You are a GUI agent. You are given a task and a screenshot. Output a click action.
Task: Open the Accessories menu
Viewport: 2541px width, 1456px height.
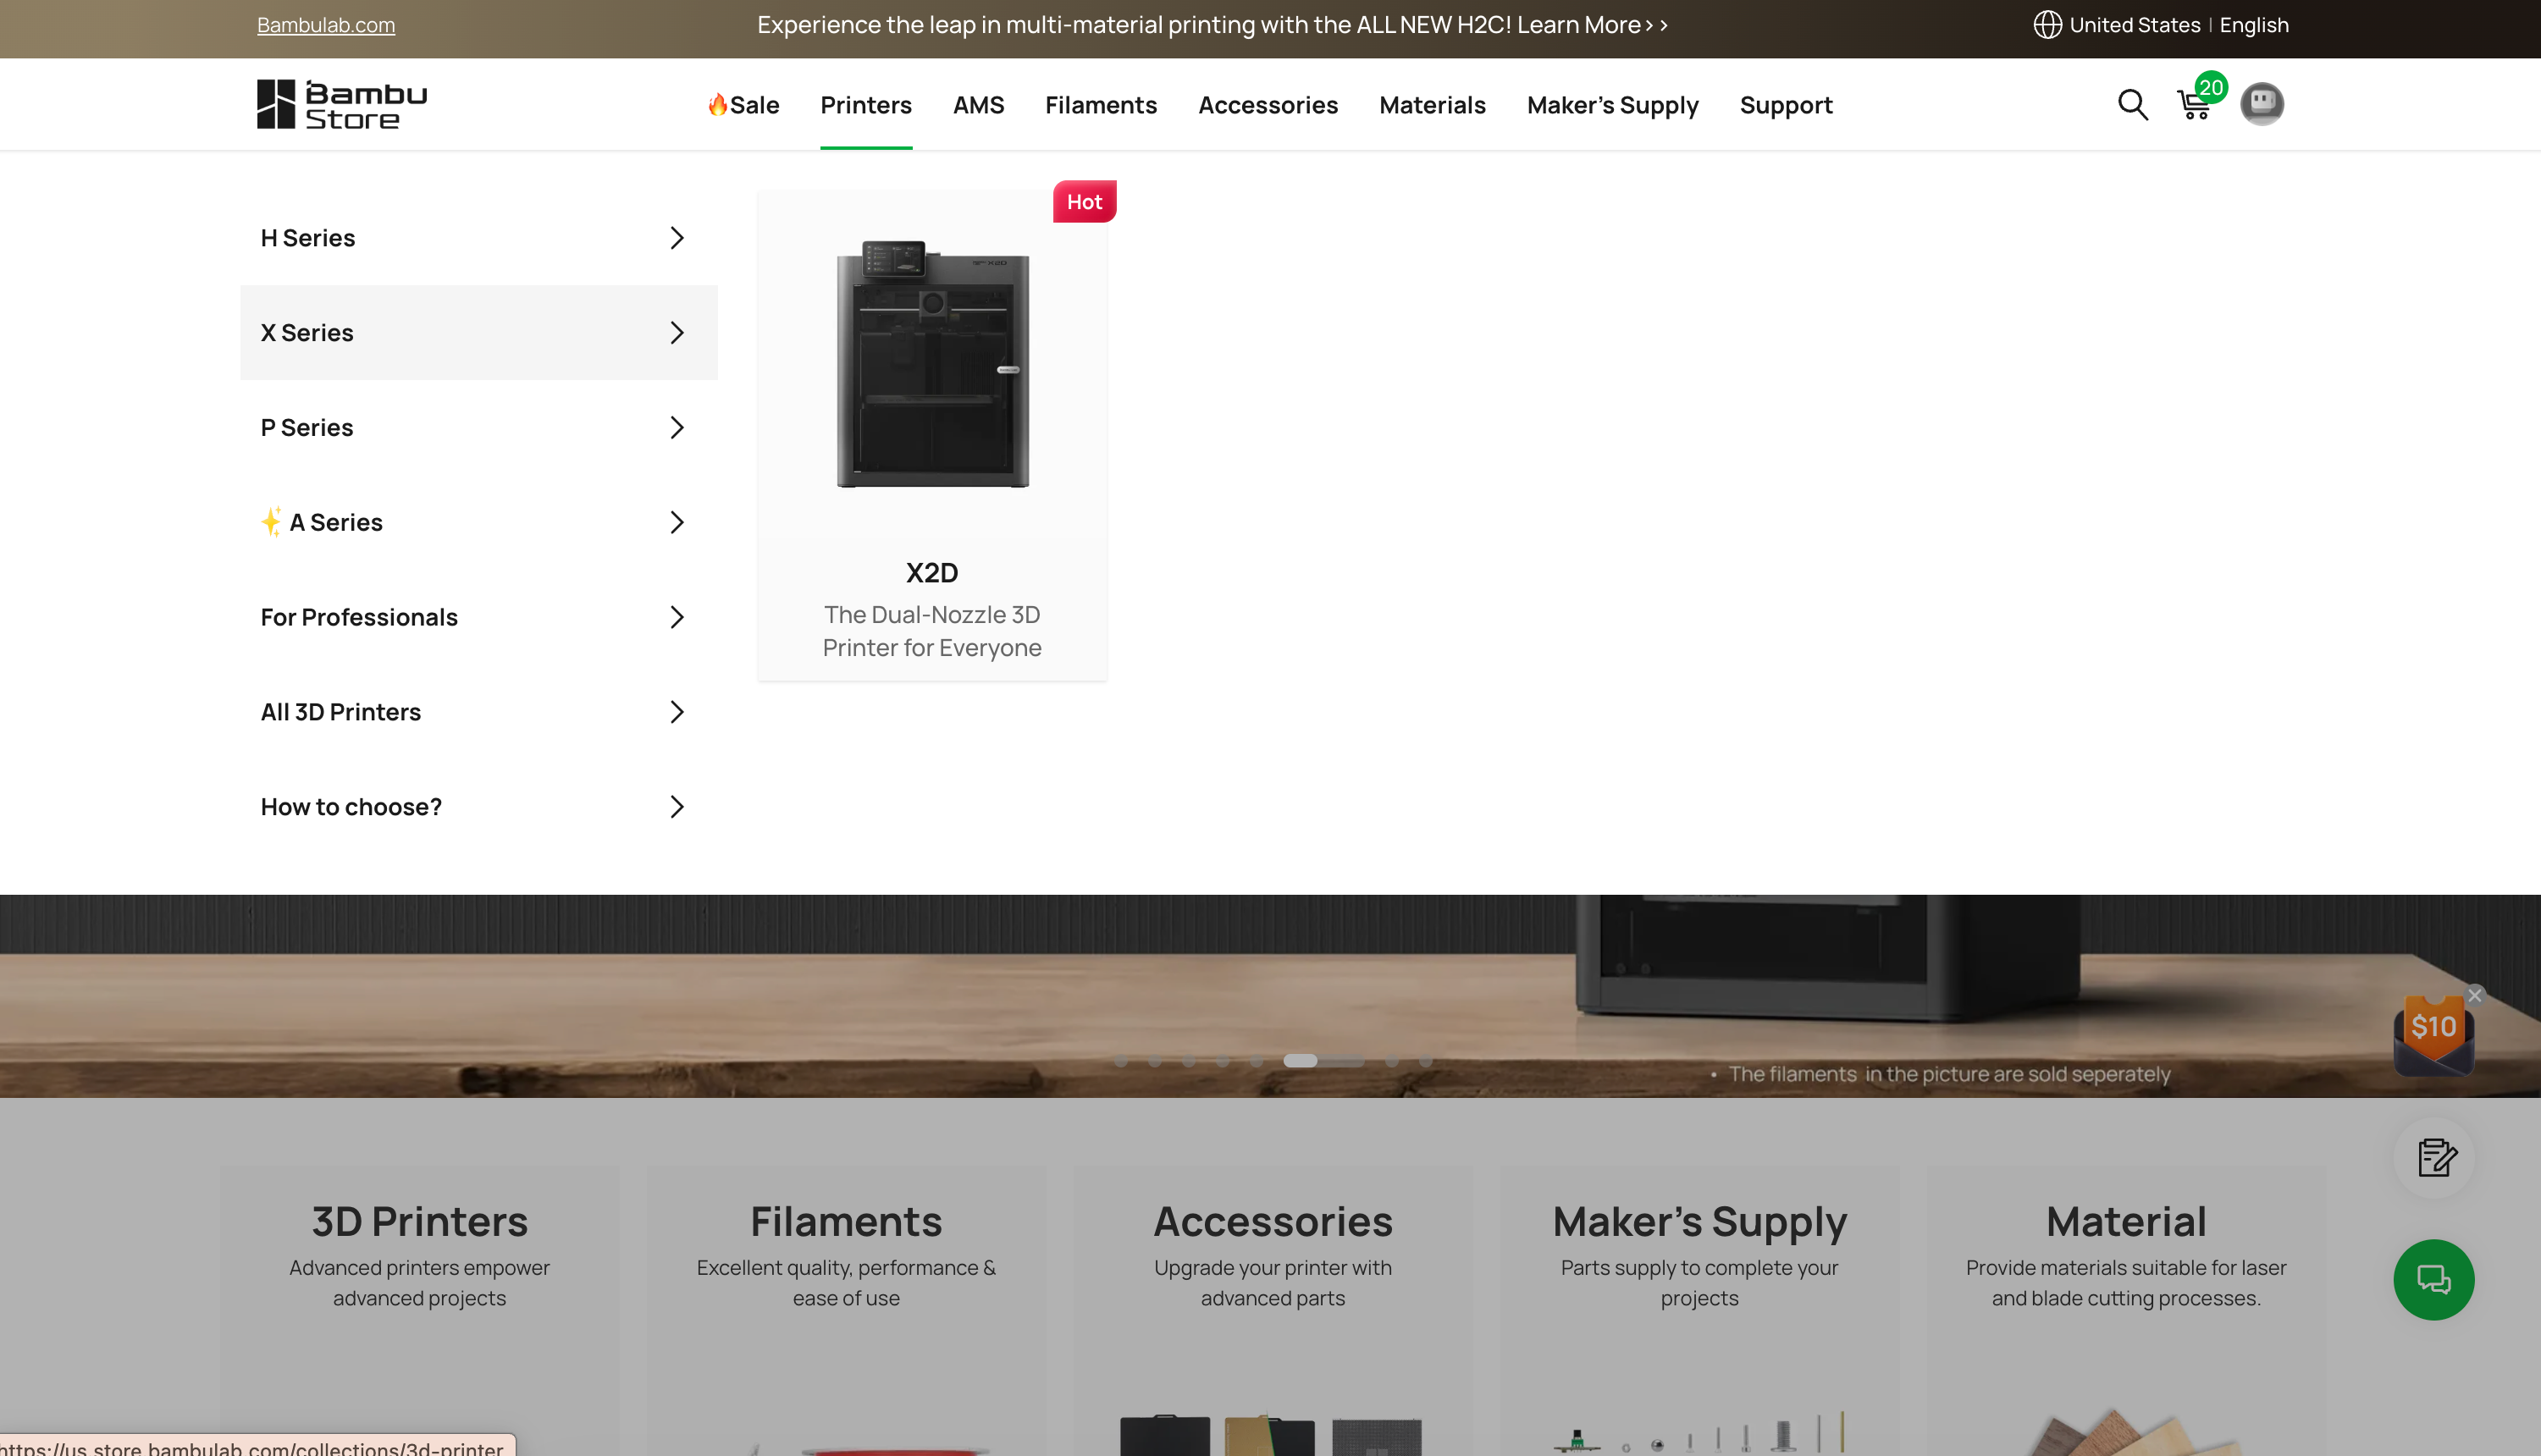1268,105
